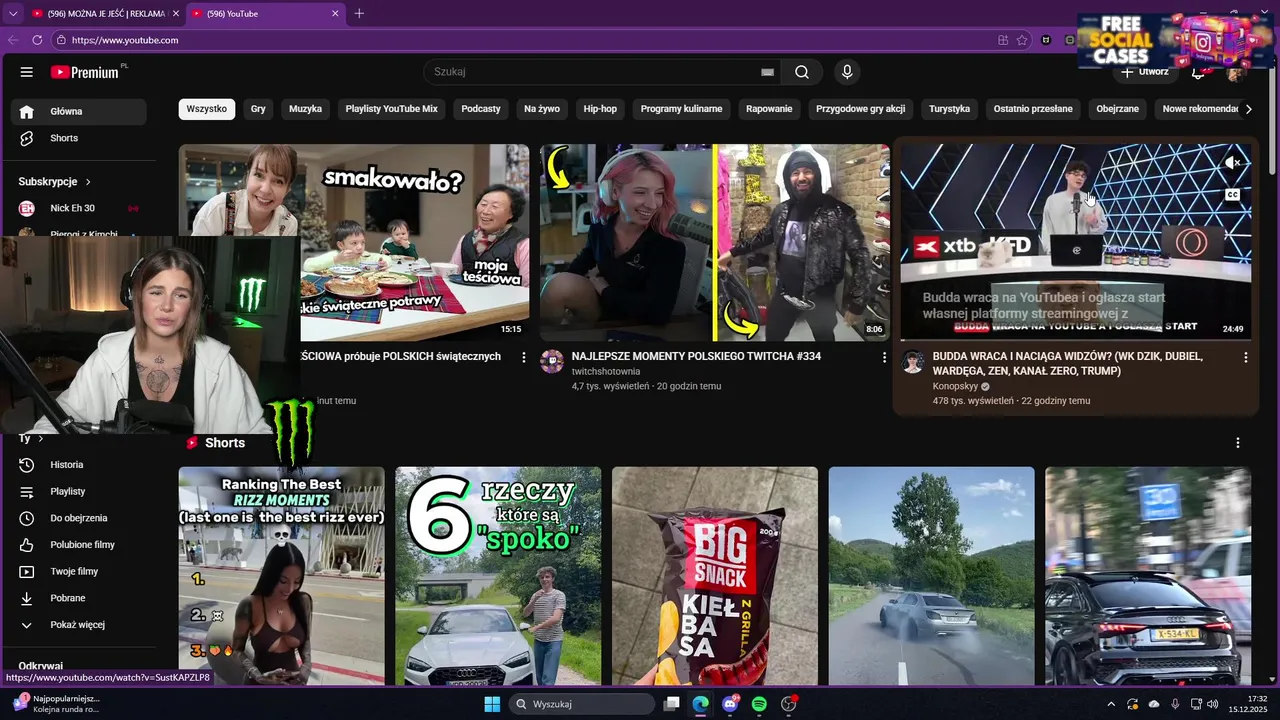Viewport: 1280px width, 720px height.
Task: Select the Muzyka chip
Action: coord(305,109)
